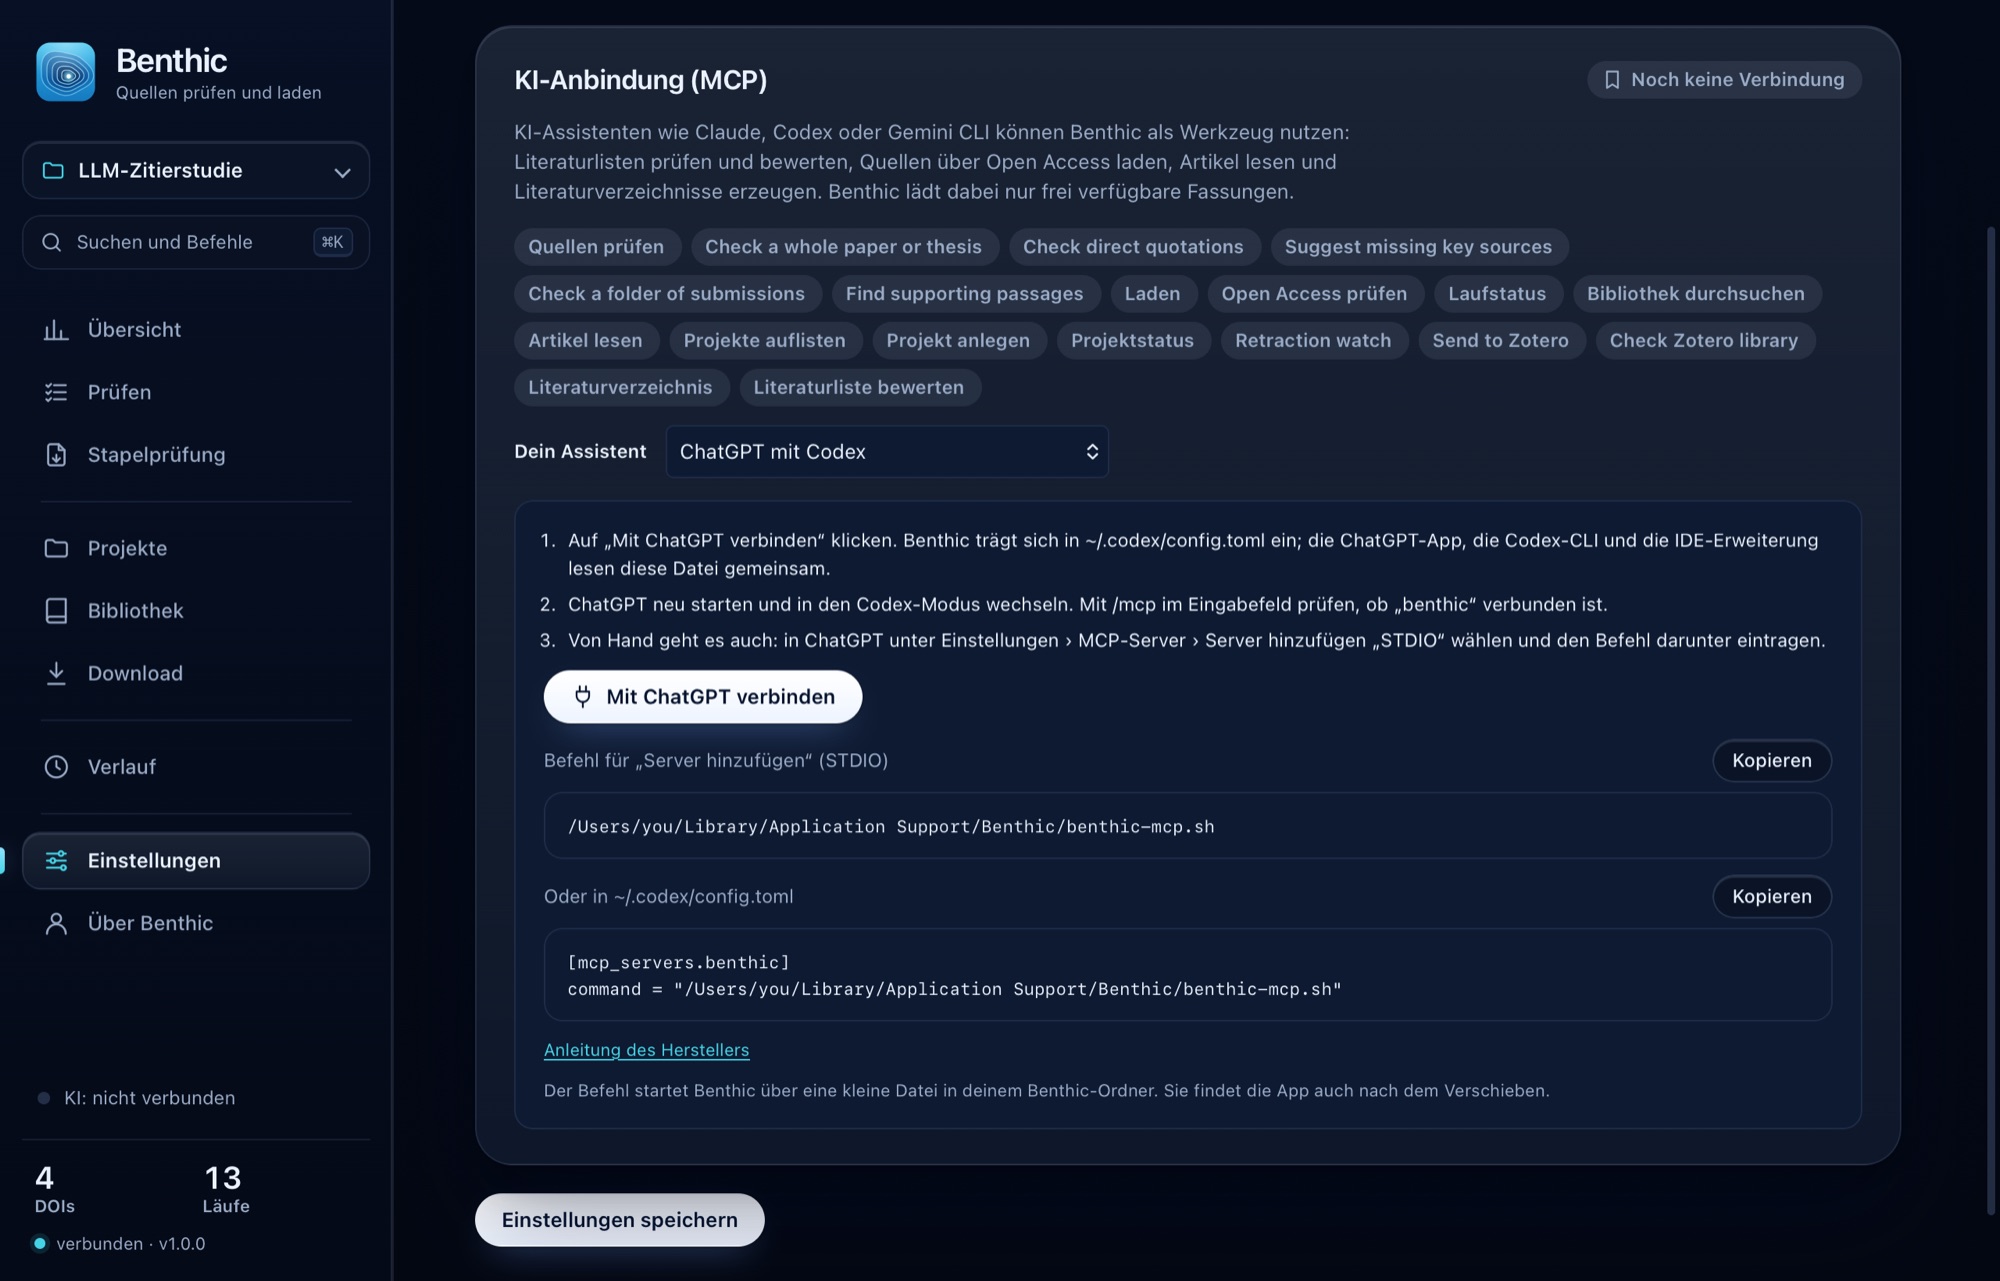The image size is (2000, 1281).
Task: Click Mit ChatGPT verbinden button
Action: coord(702,697)
